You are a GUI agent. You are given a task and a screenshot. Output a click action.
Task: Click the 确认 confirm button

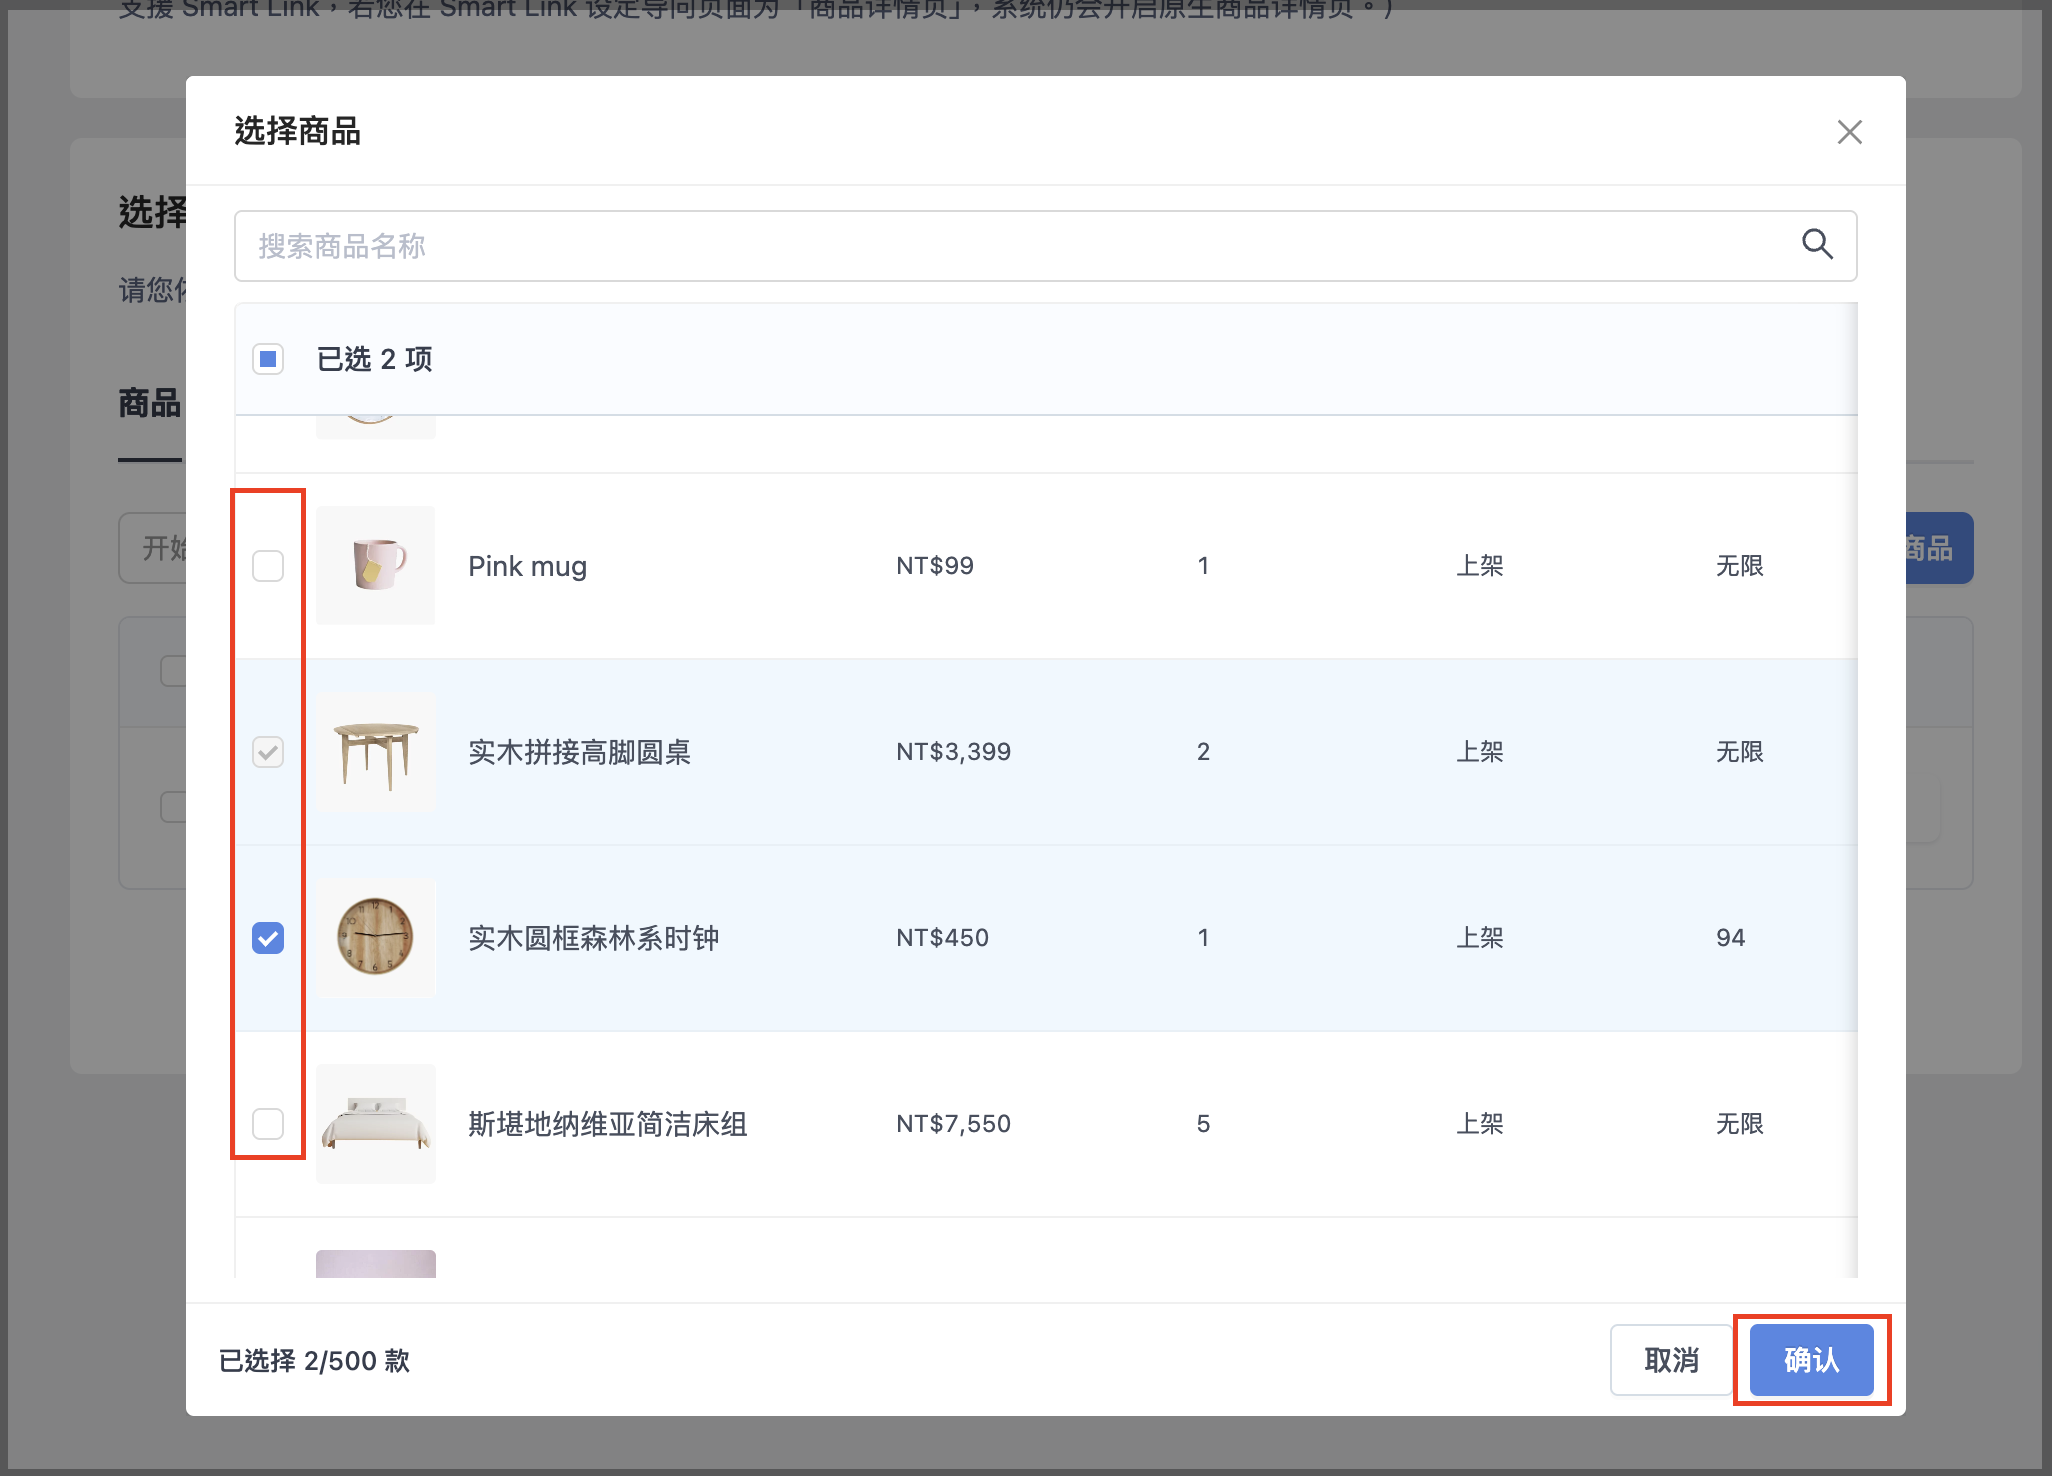point(1811,1360)
